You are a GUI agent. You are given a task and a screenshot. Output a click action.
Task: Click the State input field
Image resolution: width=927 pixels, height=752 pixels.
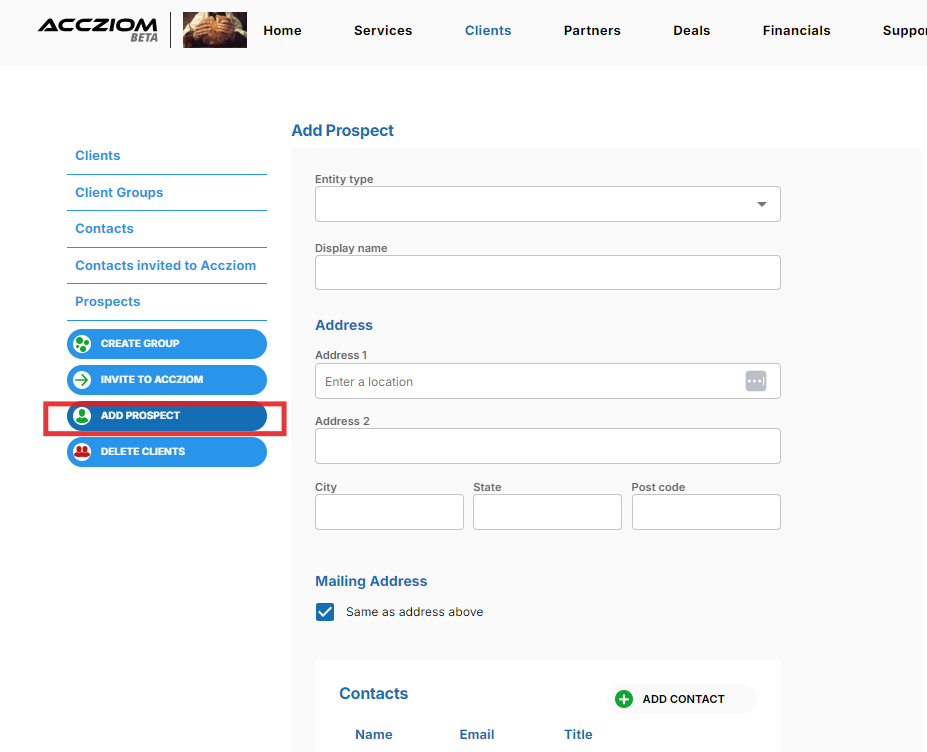[x=547, y=512]
